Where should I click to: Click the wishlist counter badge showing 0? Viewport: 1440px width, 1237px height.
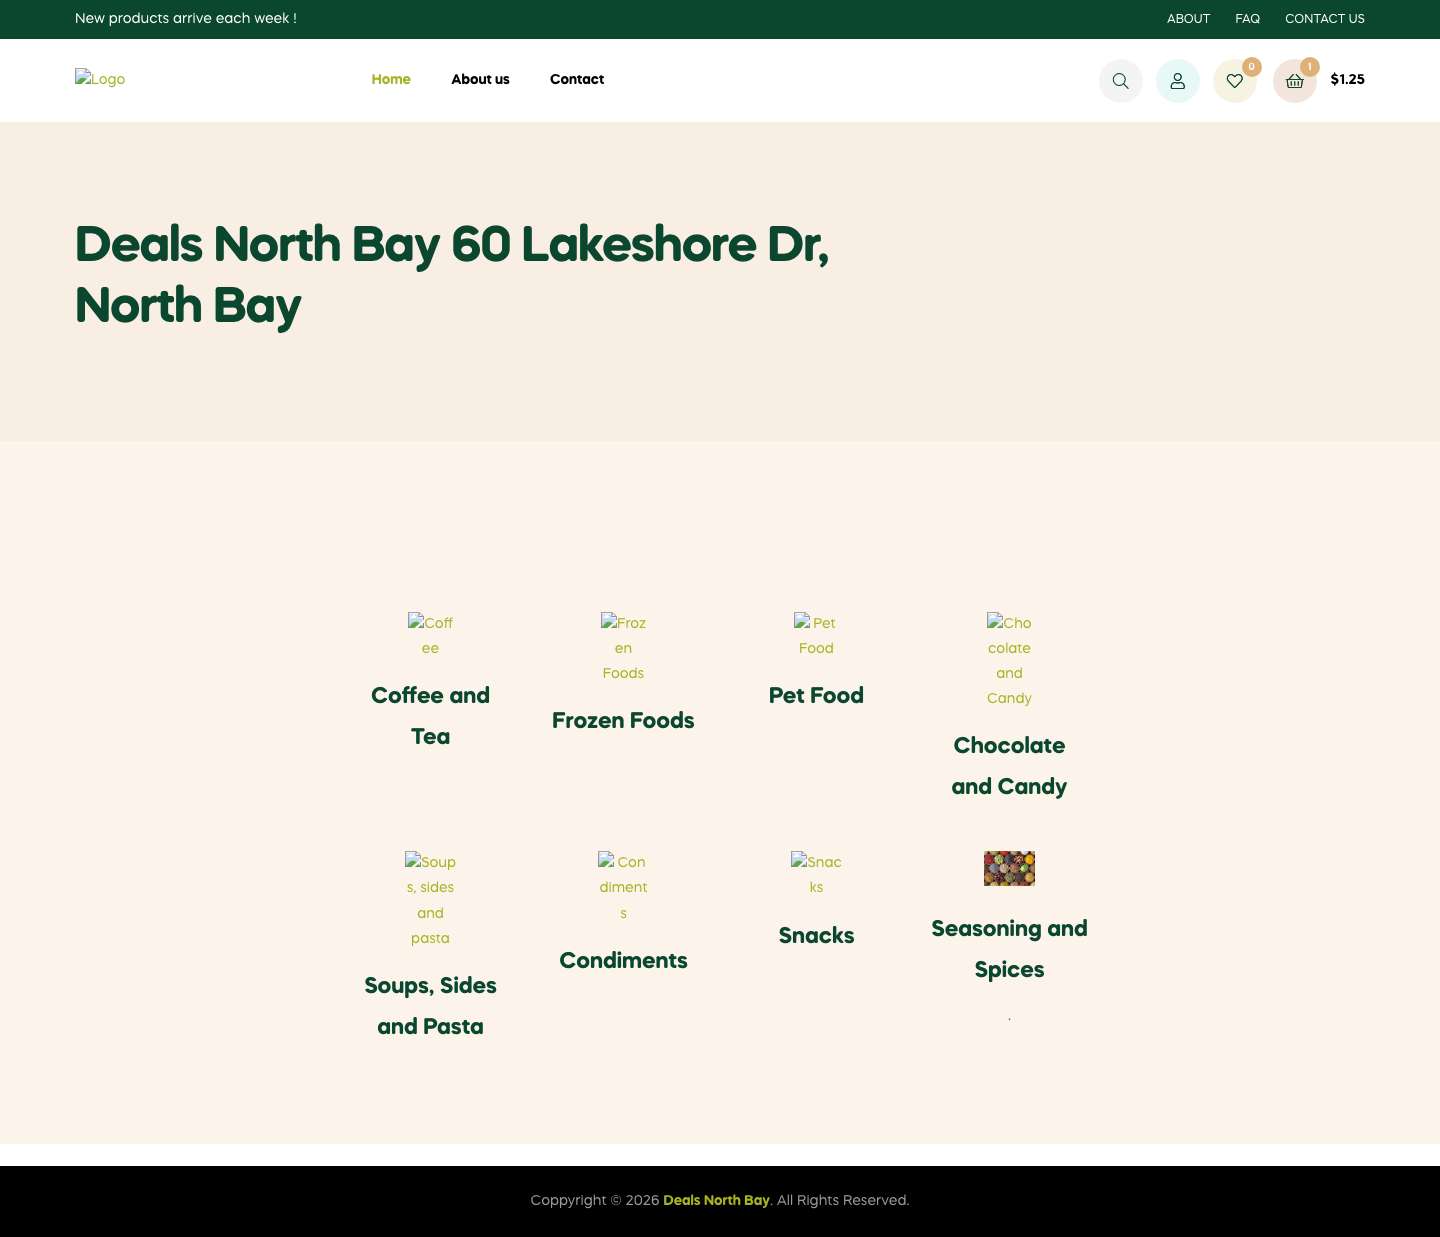1251,66
